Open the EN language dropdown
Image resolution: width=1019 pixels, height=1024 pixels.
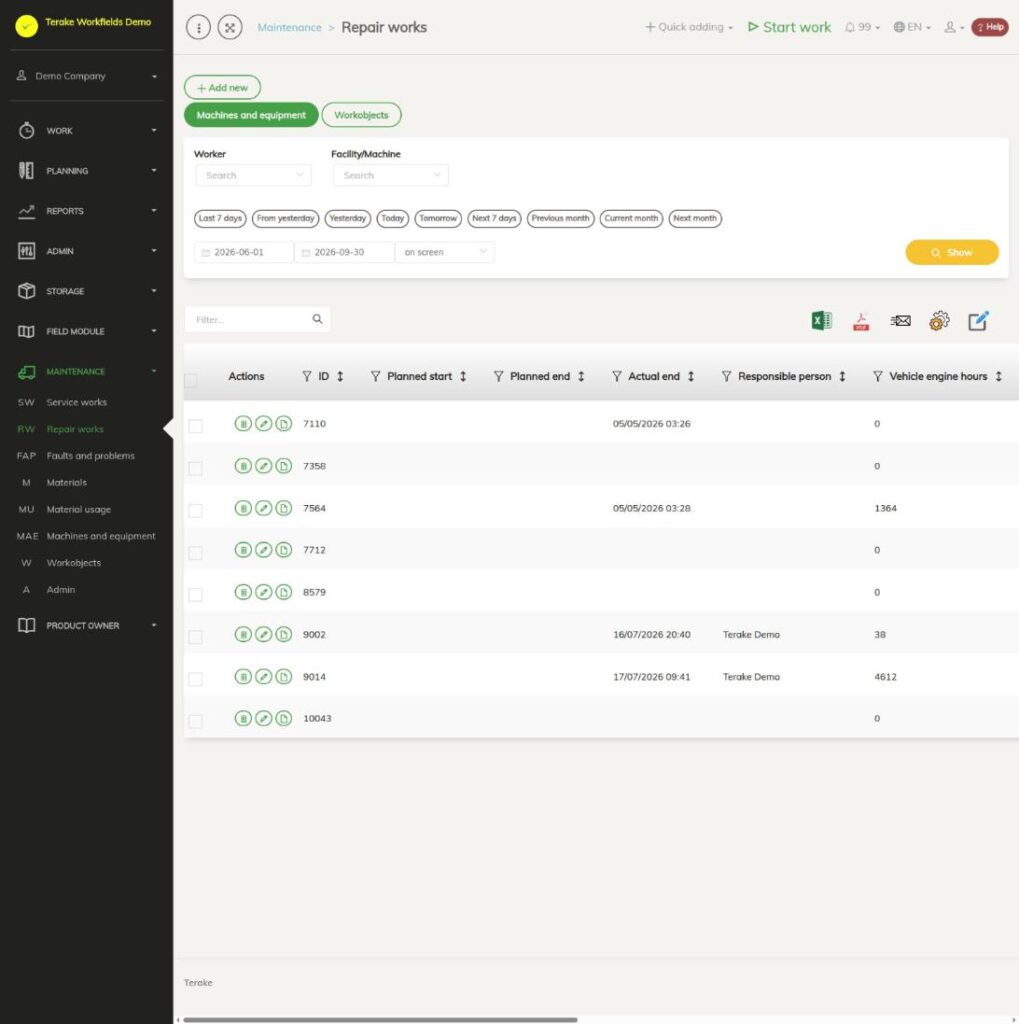point(912,27)
